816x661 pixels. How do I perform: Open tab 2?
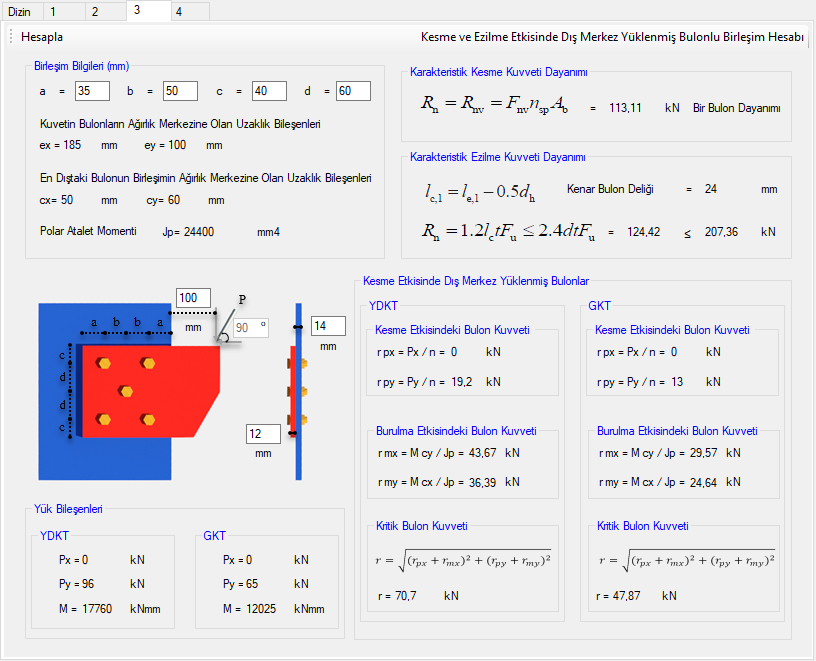[x=106, y=11]
